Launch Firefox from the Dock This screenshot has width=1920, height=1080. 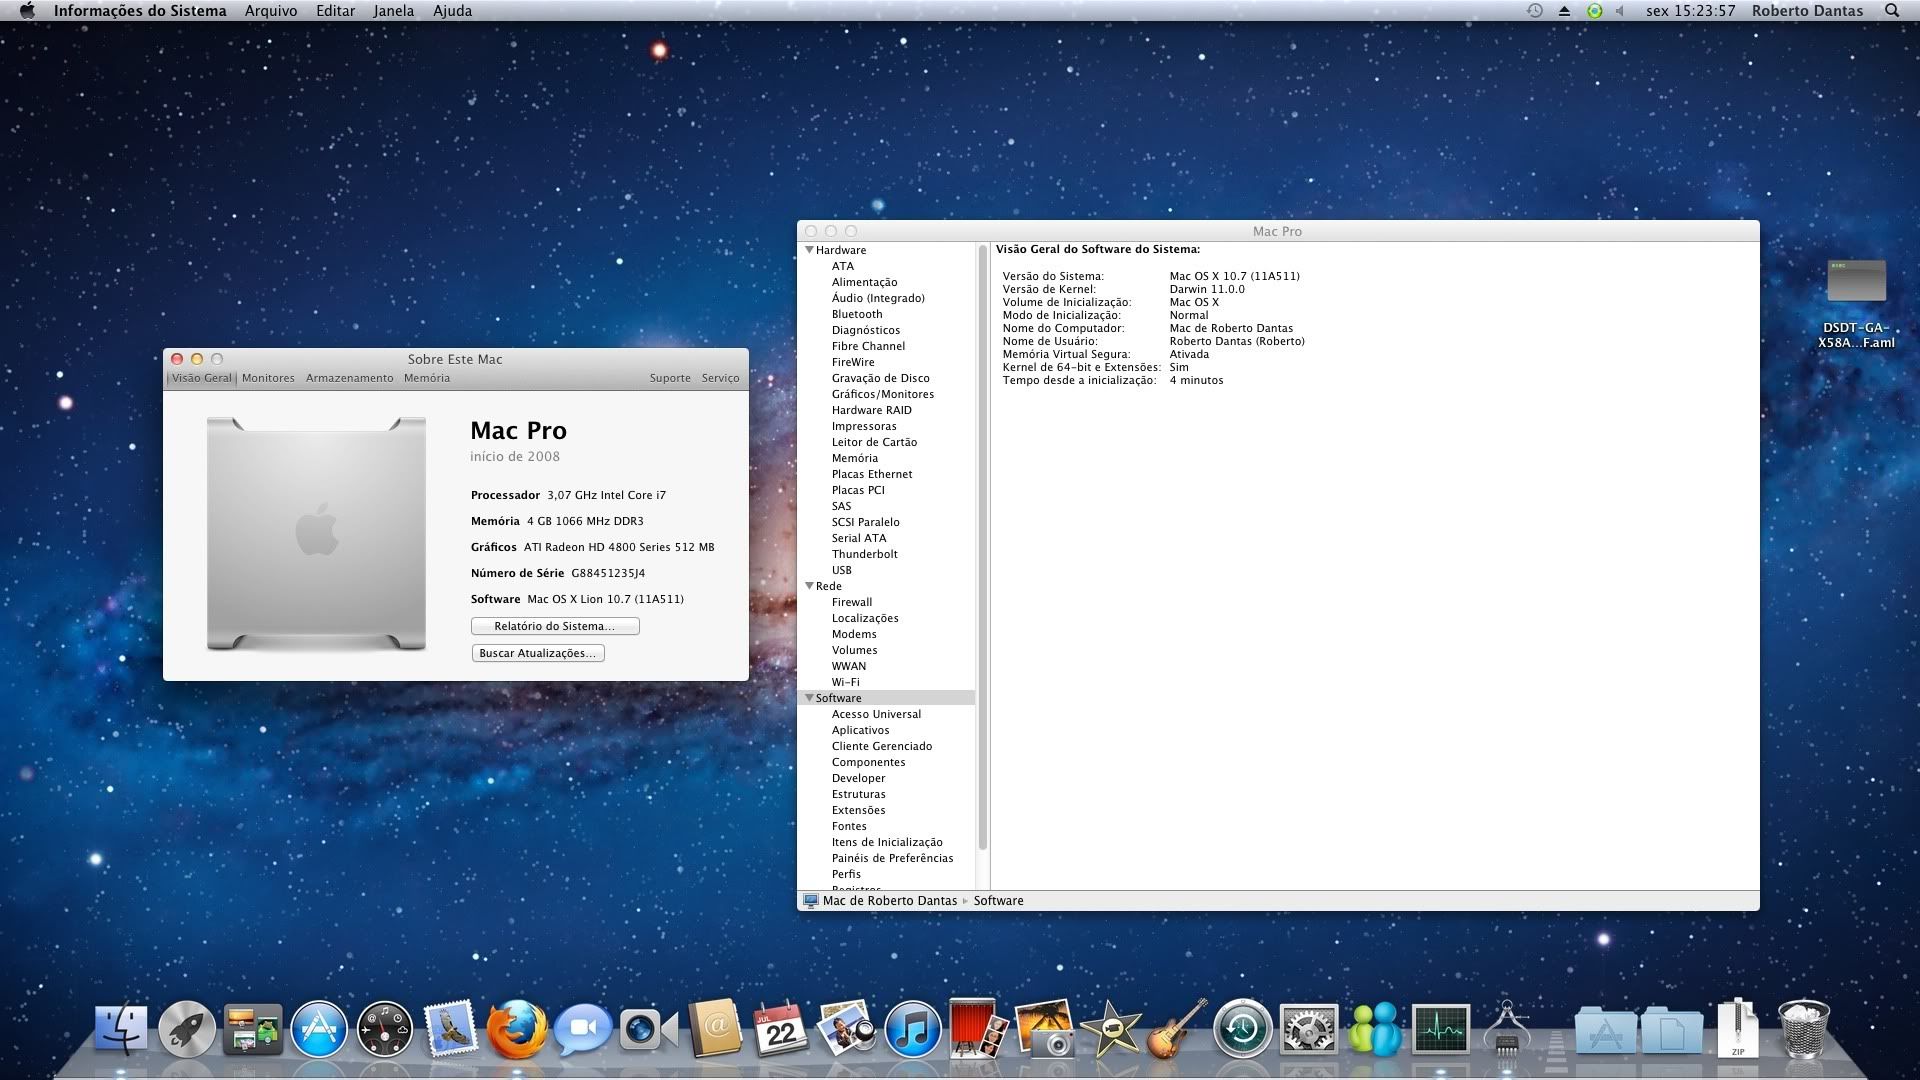[517, 1029]
